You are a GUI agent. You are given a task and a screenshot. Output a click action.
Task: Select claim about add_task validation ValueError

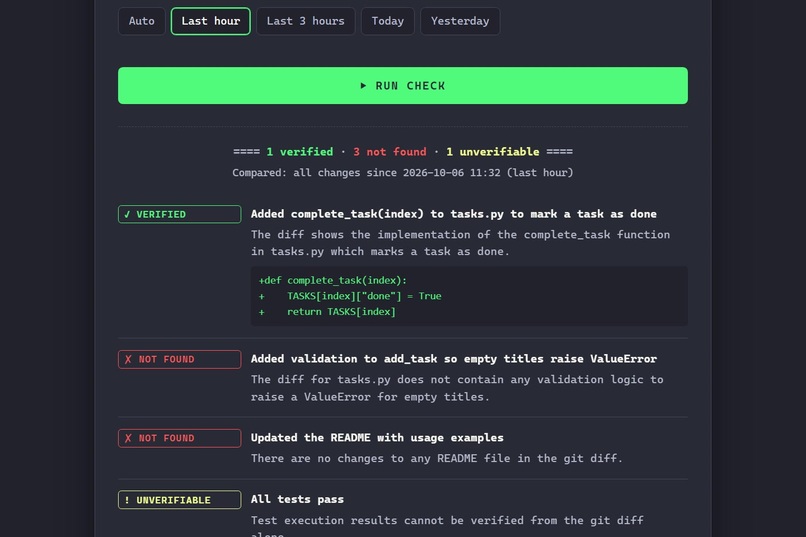454,359
